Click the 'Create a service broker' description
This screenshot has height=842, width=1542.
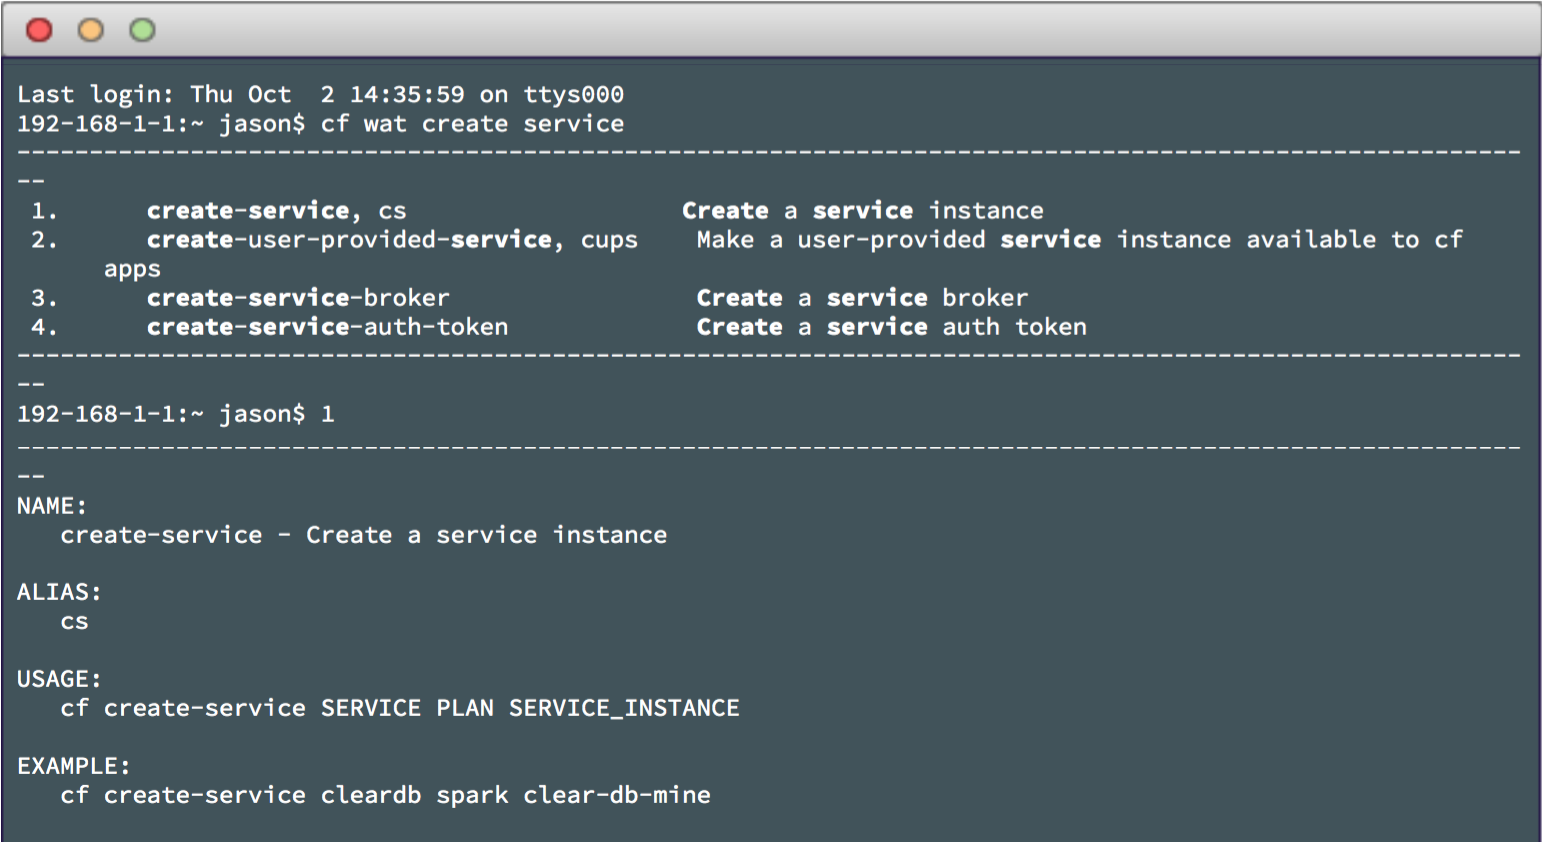tap(862, 298)
